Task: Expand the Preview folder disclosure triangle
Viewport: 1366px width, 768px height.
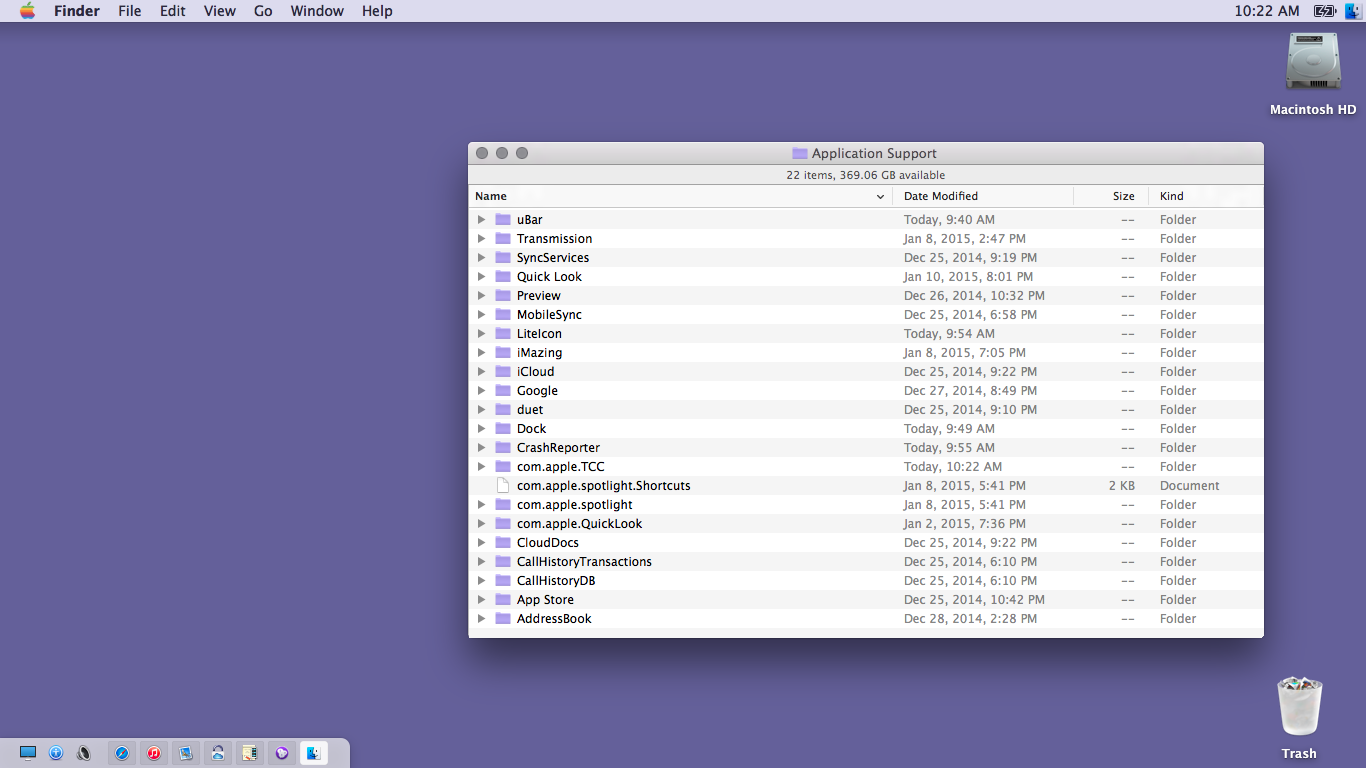Action: click(x=481, y=296)
